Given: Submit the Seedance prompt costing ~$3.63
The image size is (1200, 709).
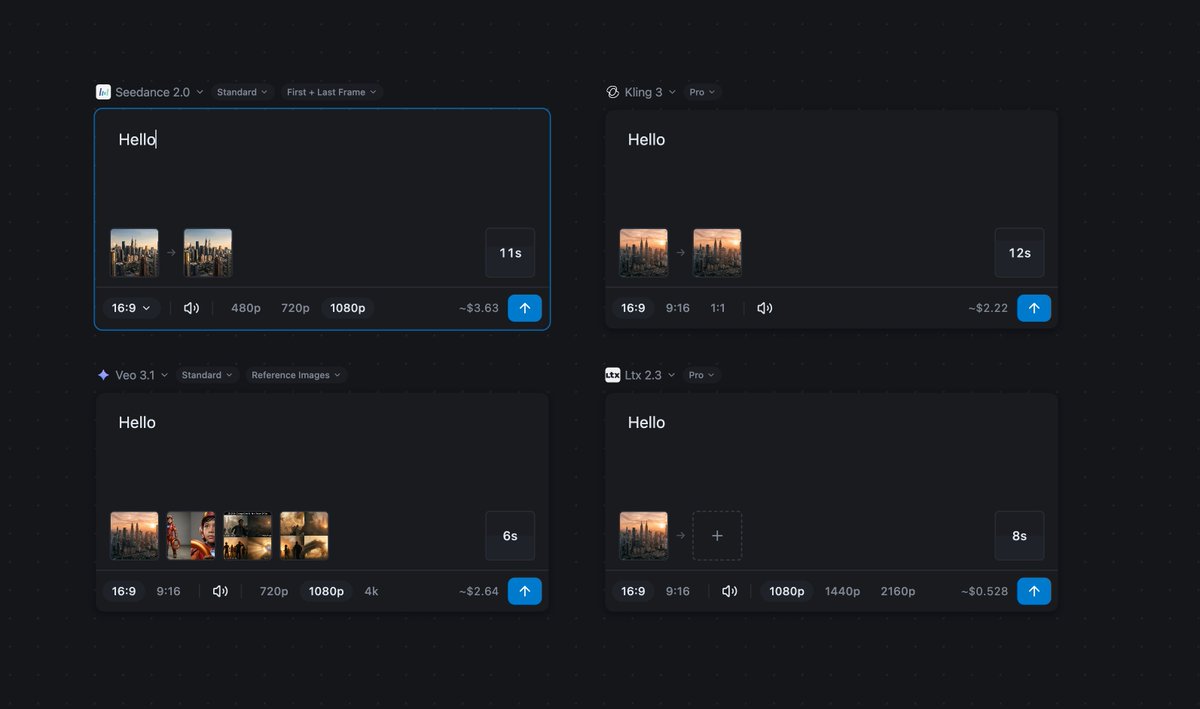Looking at the screenshot, I should click(525, 308).
